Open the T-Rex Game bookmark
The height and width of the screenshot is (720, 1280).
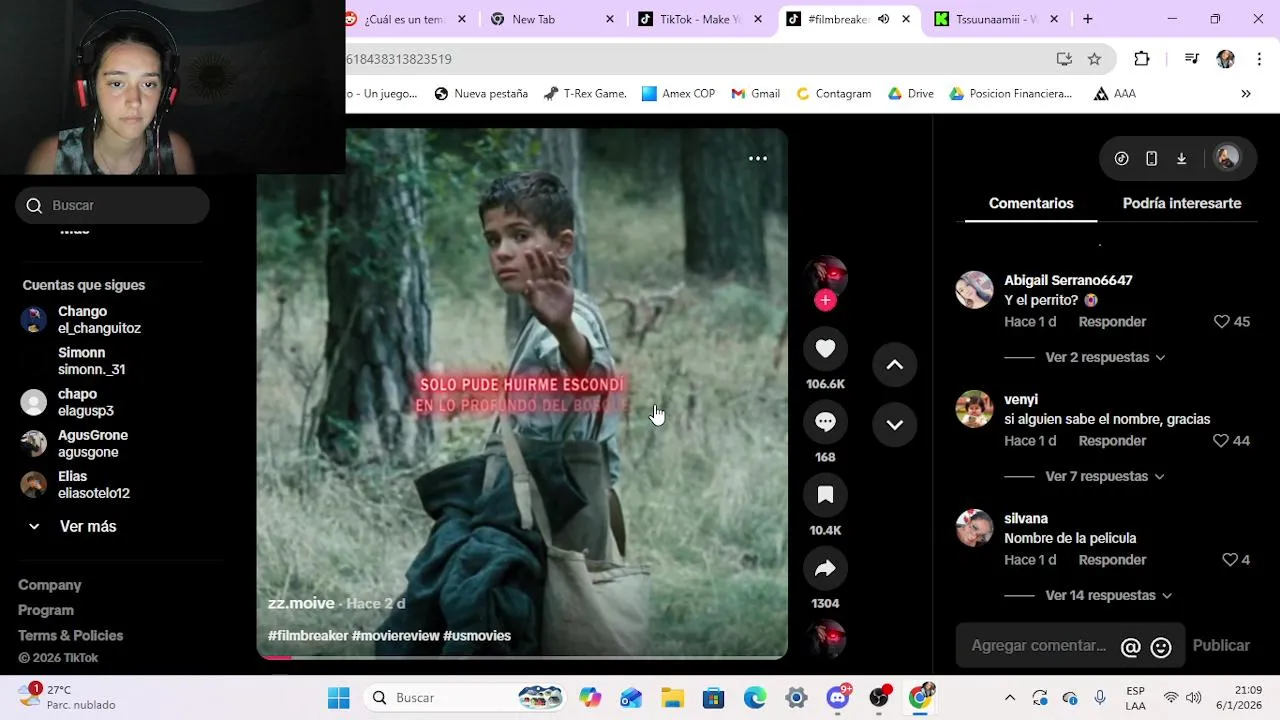(585, 94)
